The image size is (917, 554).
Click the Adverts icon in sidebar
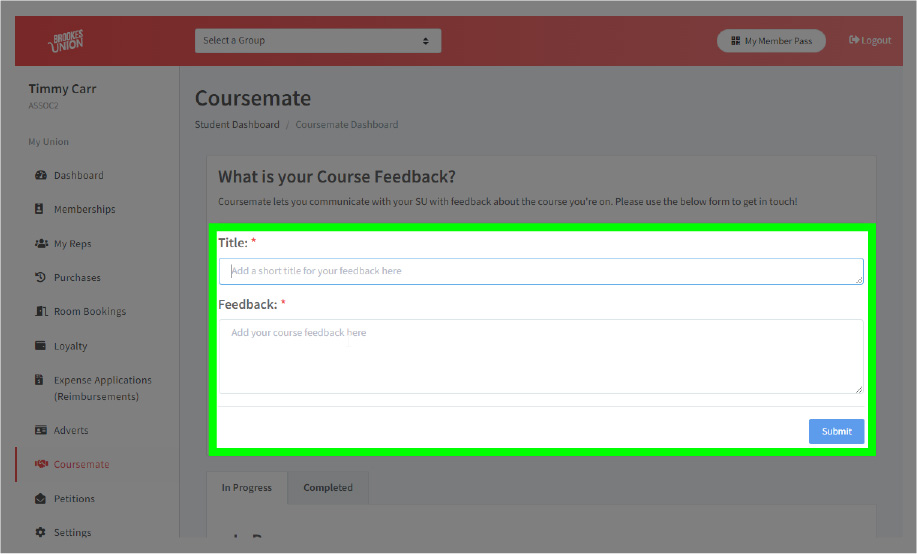click(x=41, y=431)
